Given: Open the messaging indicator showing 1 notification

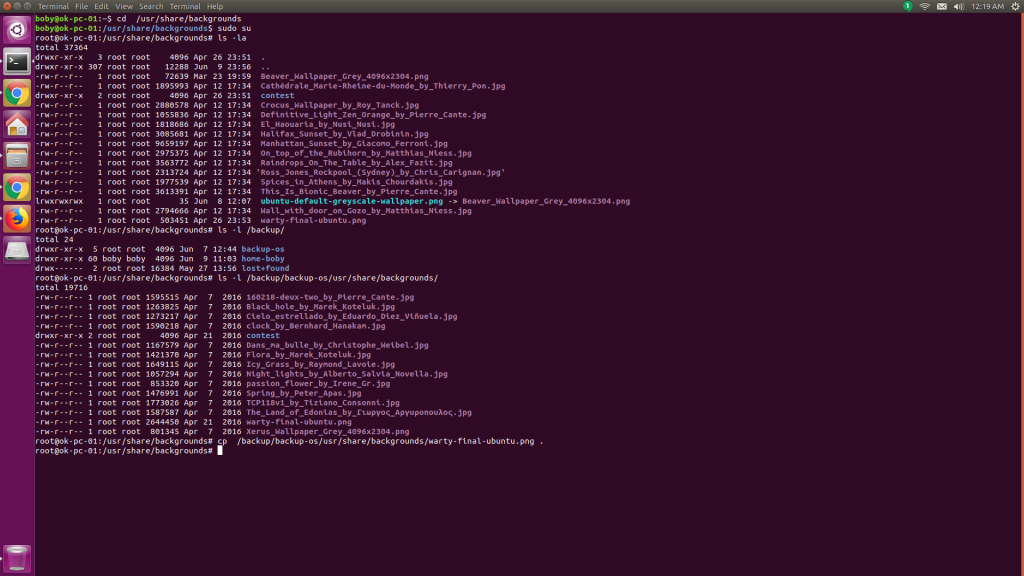Looking at the screenshot, I should point(907,8).
